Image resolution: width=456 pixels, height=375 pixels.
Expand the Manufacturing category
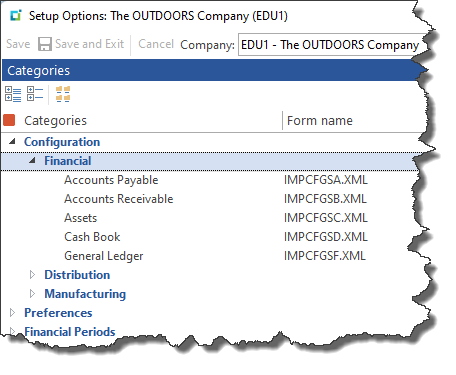pos(32,294)
